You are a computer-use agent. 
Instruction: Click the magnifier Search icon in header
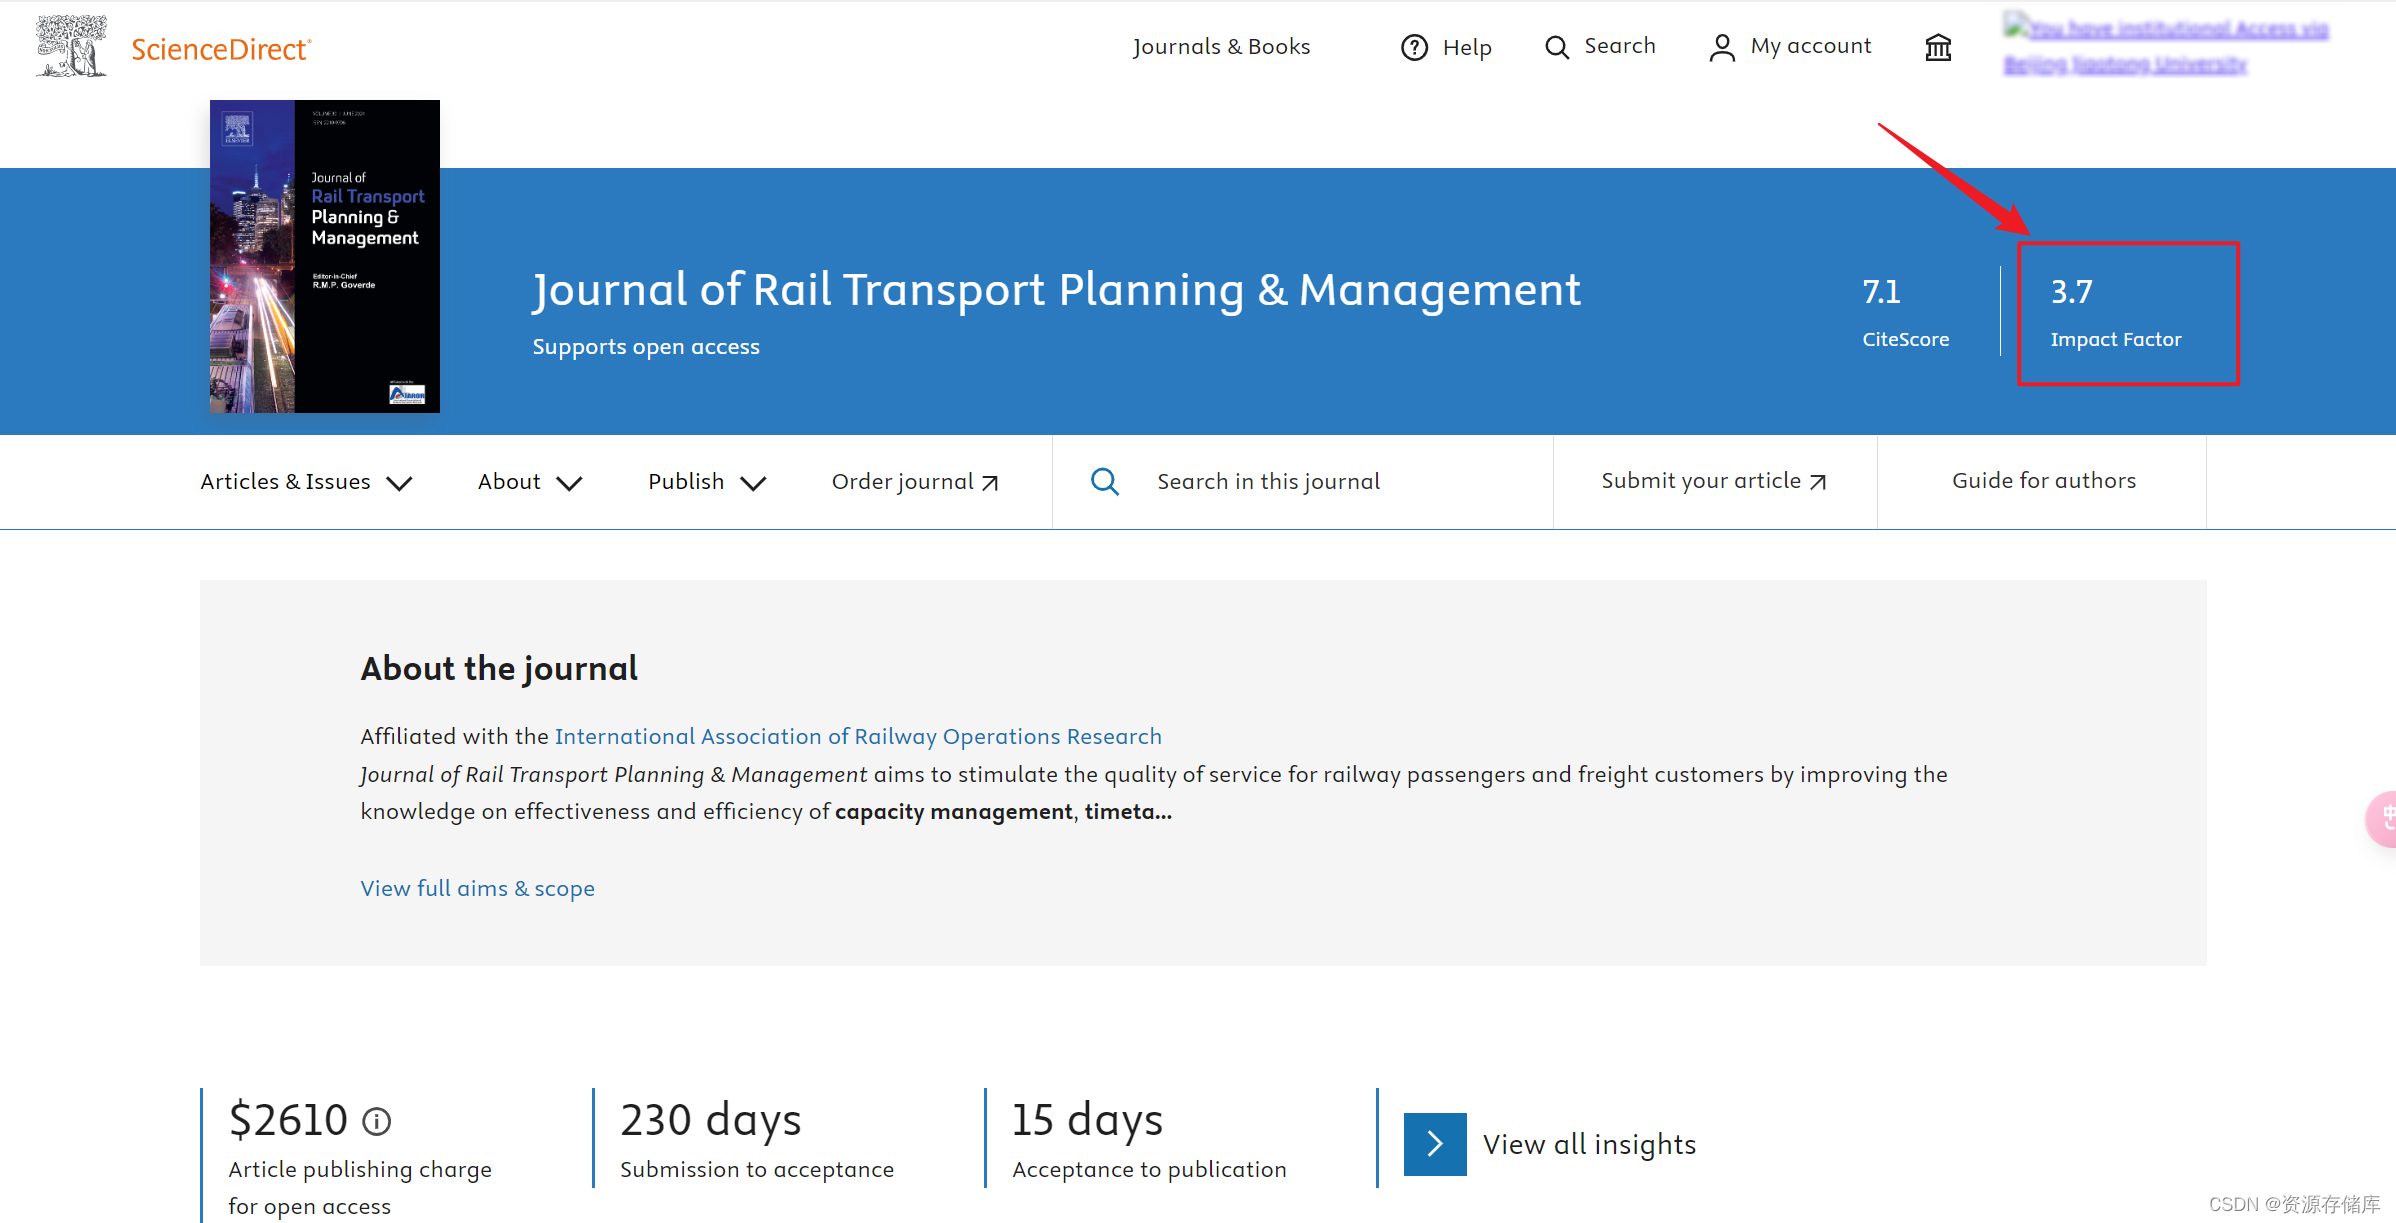[x=1556, y=47]
